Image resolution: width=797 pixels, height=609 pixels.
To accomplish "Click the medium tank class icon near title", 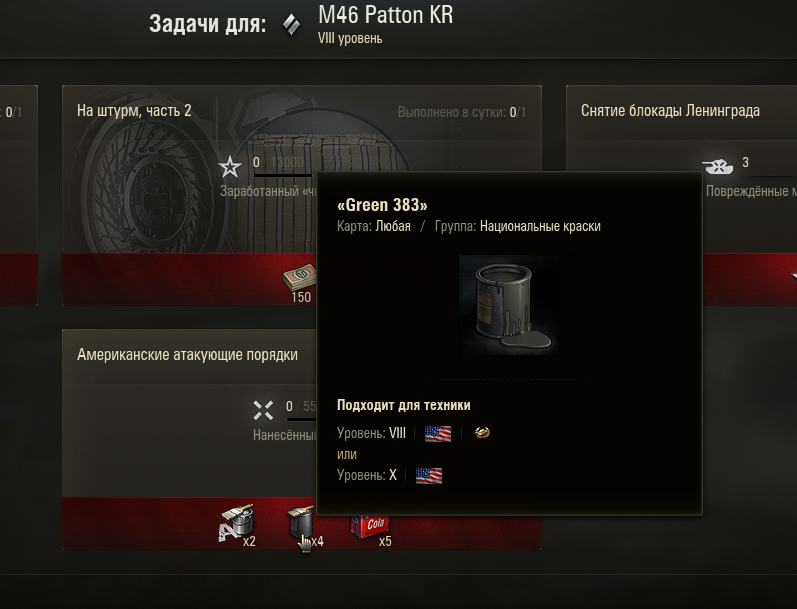I will (291, 25).
